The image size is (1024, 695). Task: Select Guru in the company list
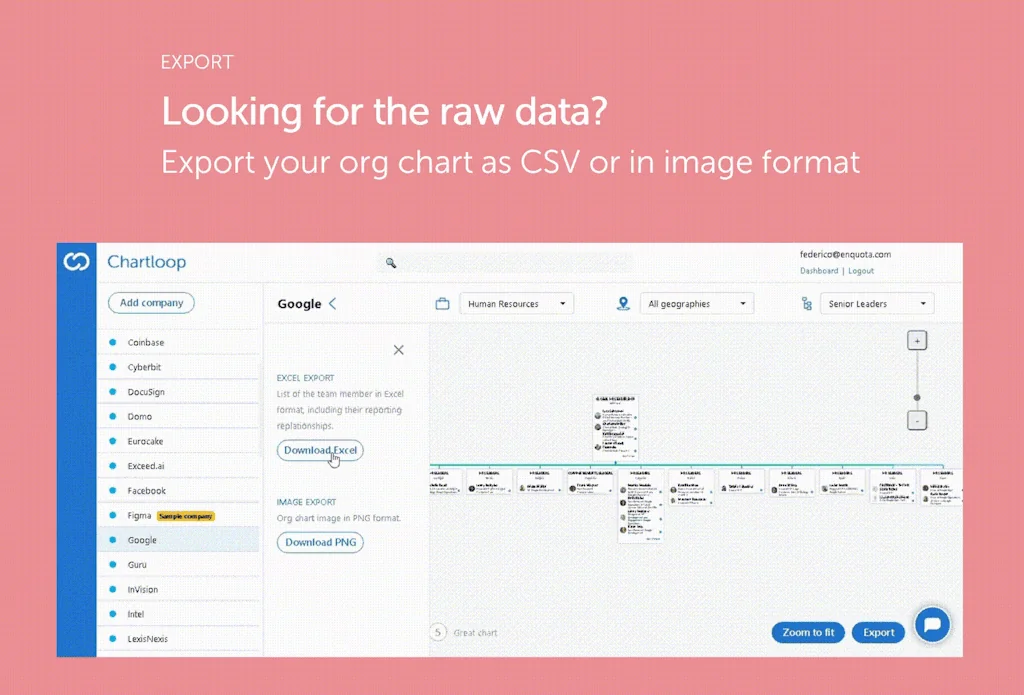[x=178, y=564]
